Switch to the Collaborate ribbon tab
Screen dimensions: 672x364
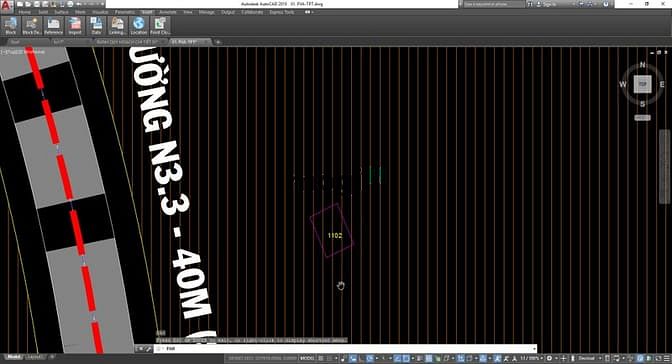point(252,12)
